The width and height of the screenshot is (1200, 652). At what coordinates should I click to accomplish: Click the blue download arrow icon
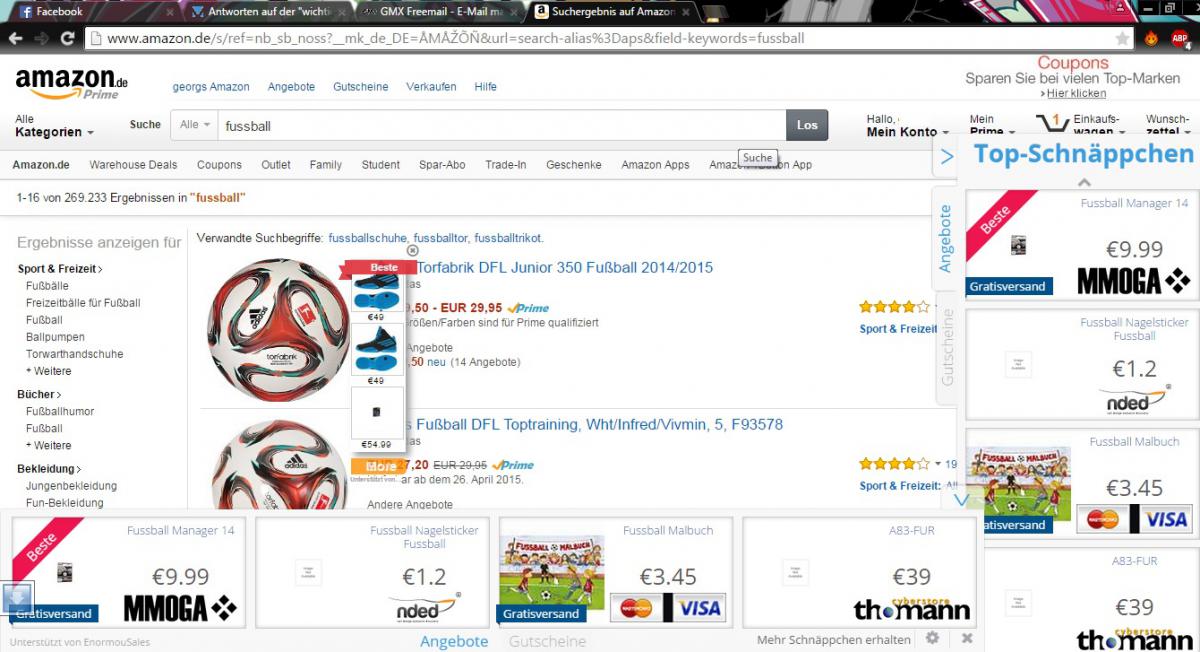point(18,598)
